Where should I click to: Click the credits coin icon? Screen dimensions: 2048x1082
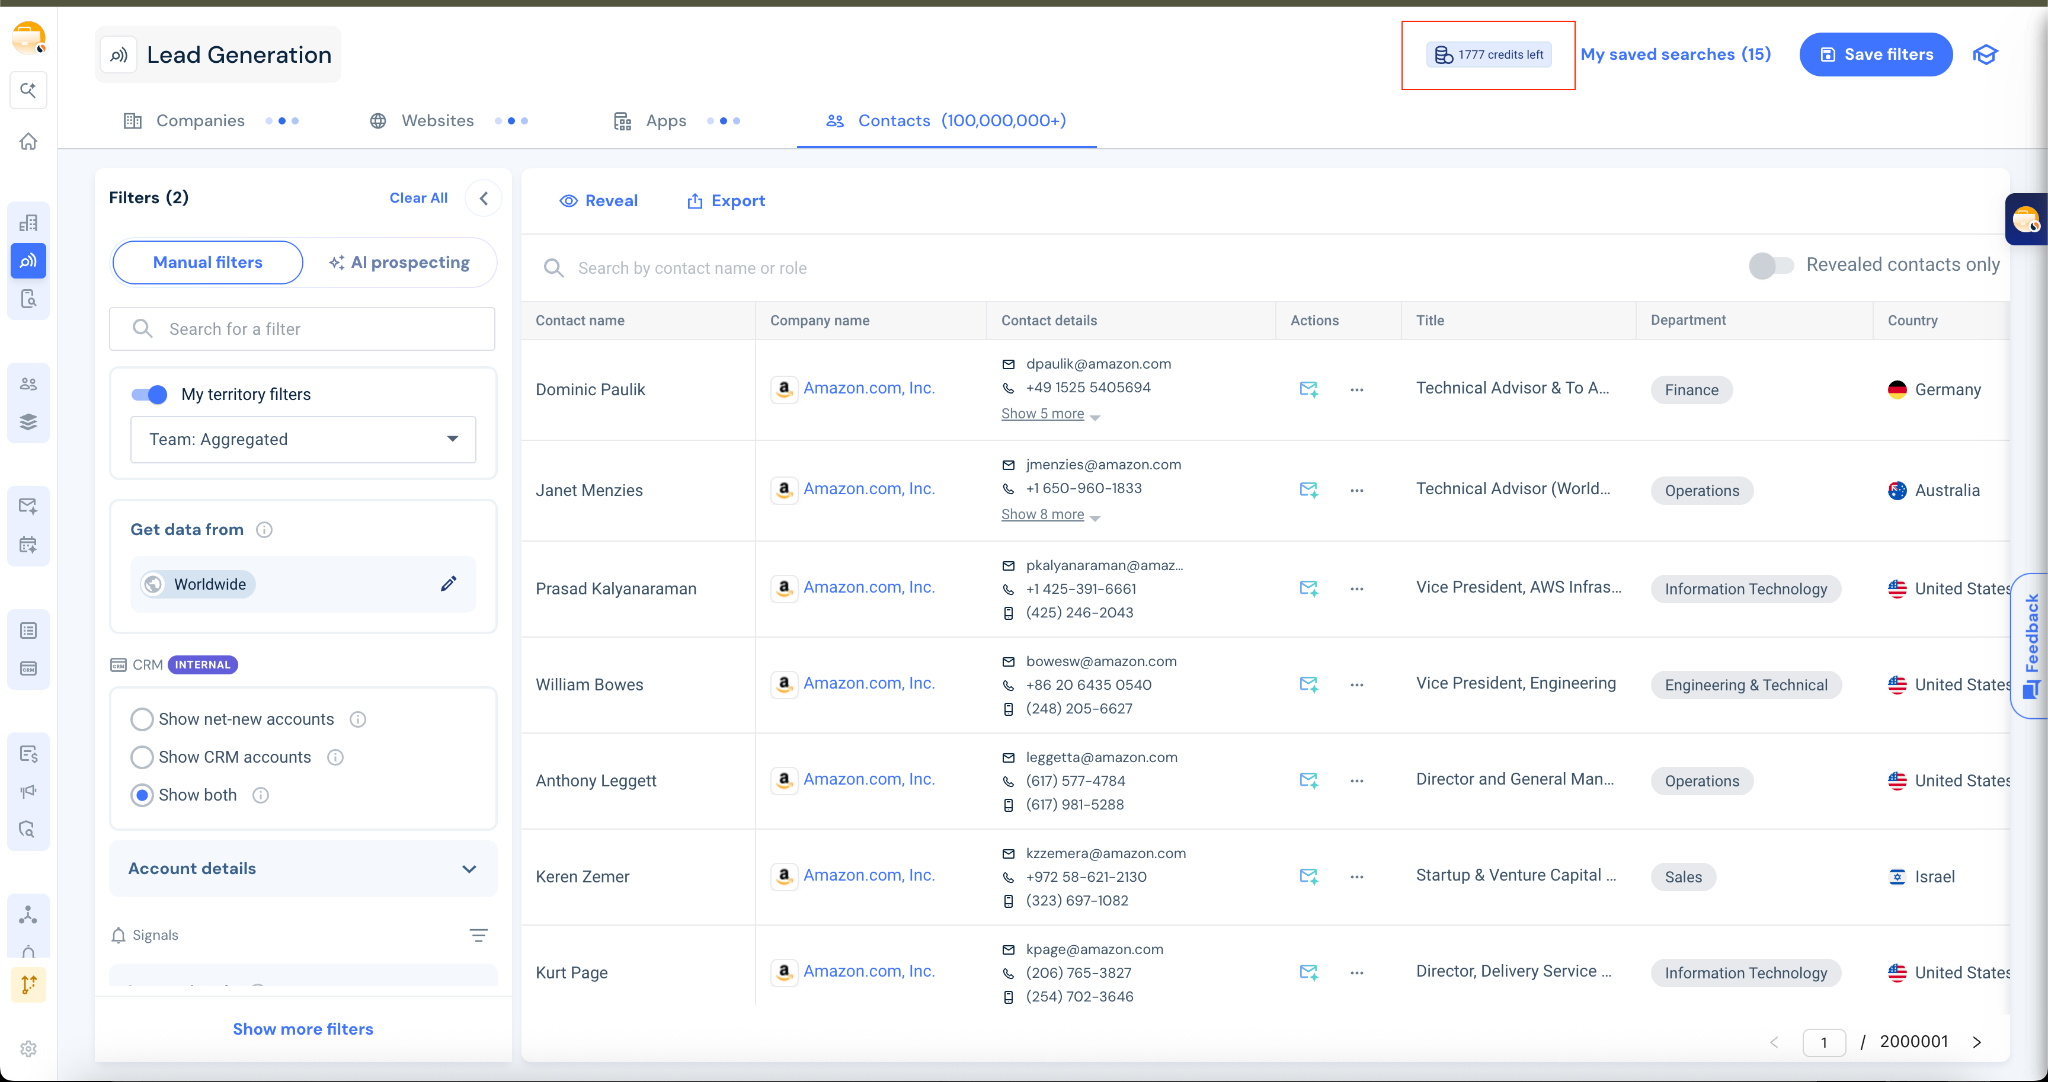(x=1444, y=55)
